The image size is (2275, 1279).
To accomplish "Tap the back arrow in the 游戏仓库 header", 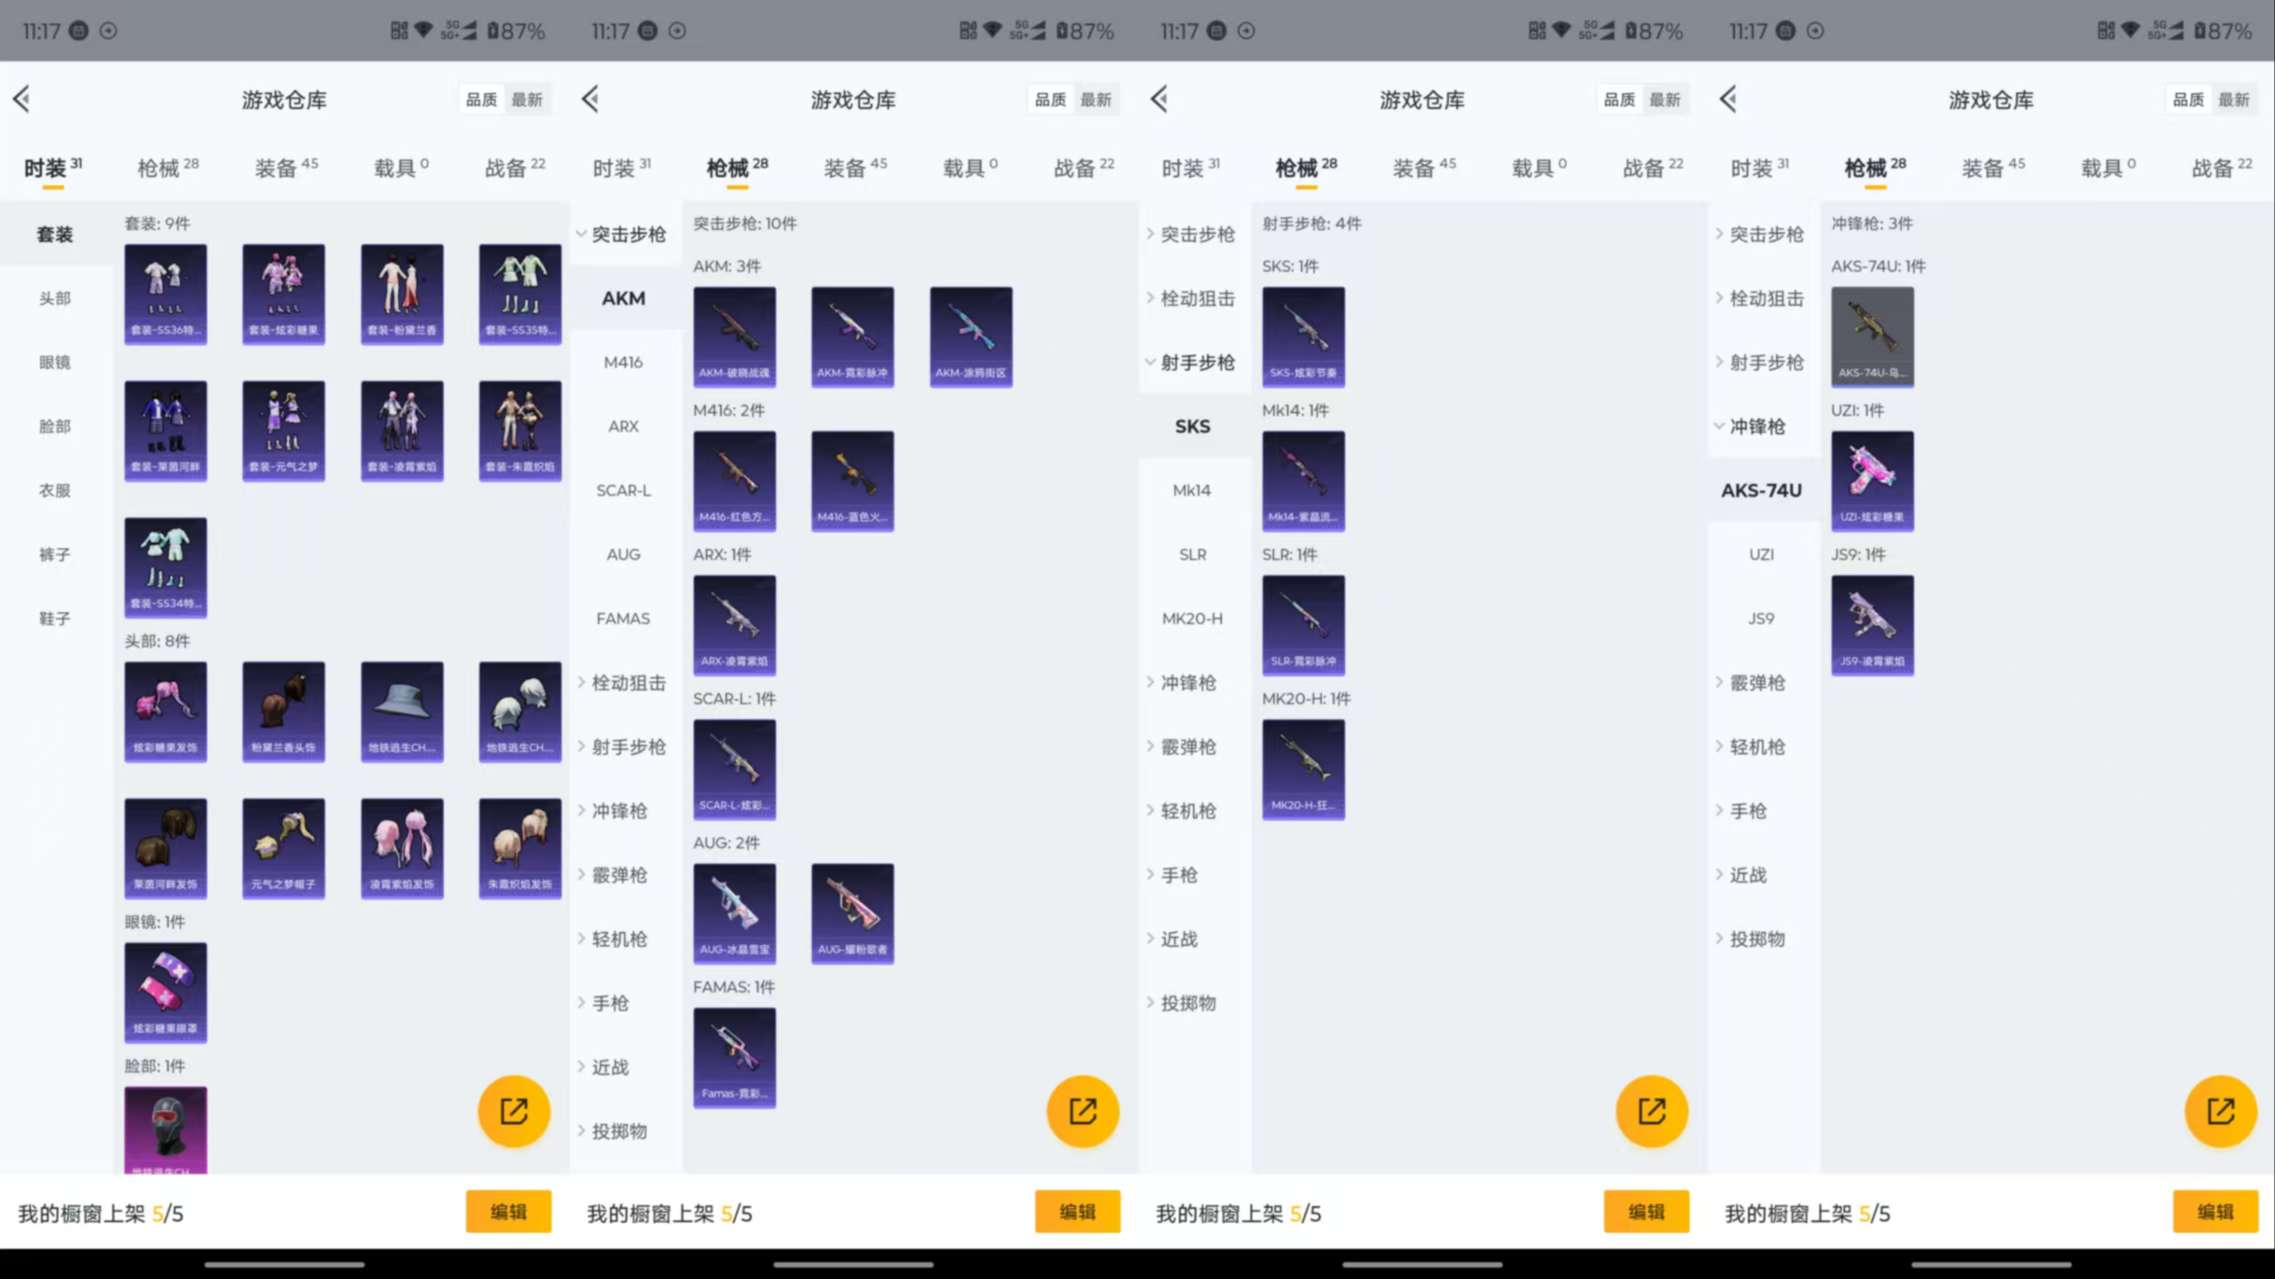I will [x=22, y=99].
